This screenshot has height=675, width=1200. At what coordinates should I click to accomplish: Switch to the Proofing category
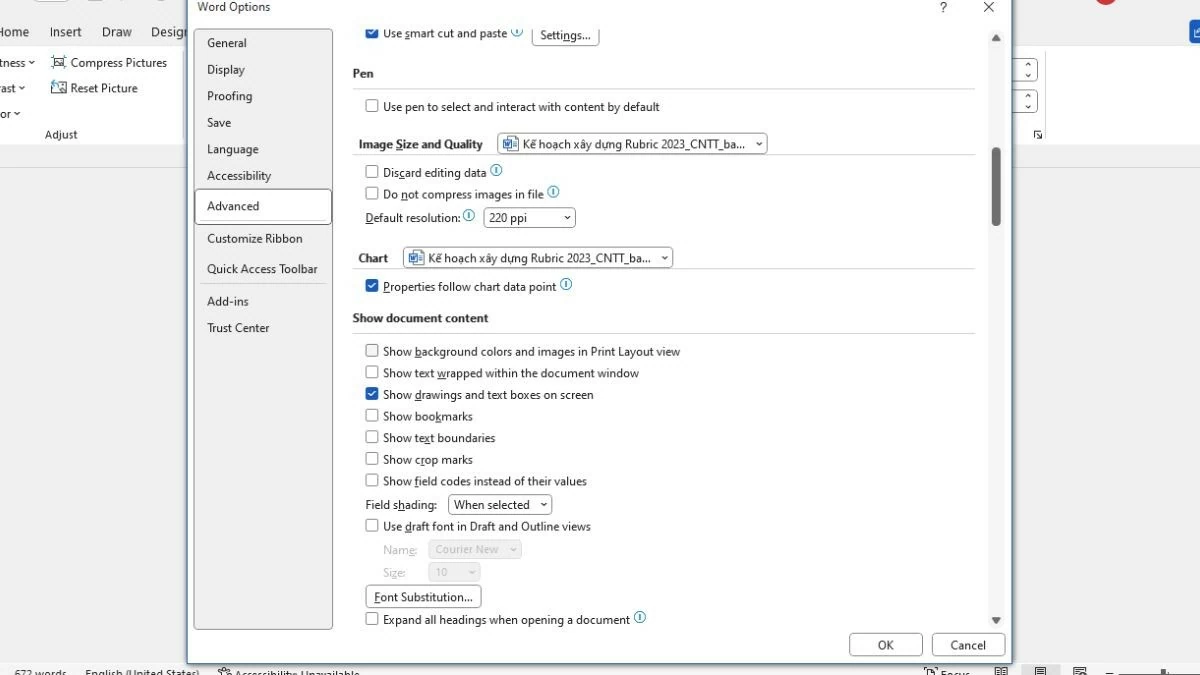pos(229,96)
